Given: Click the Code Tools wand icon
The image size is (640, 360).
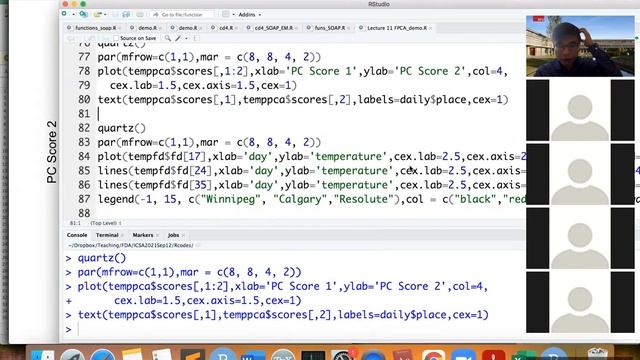Looking at the screenshot, I should [178, 38].
